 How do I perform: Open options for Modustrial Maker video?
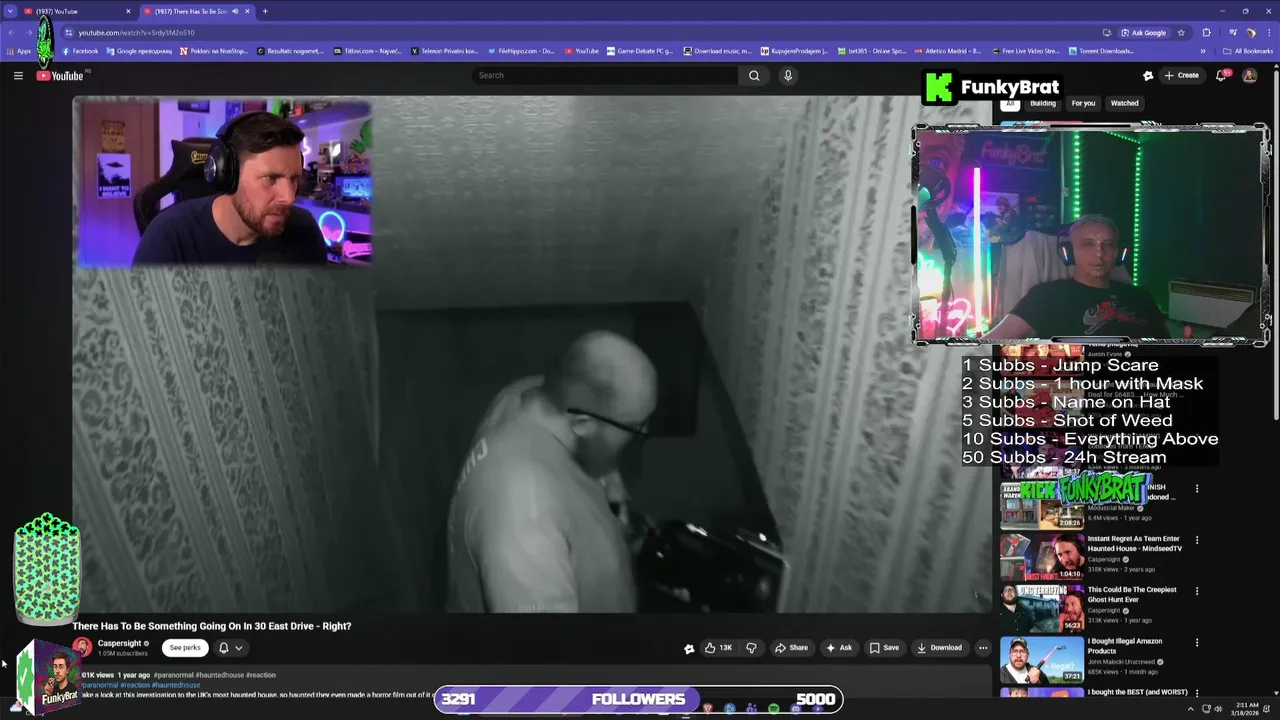click(1197, 489)
